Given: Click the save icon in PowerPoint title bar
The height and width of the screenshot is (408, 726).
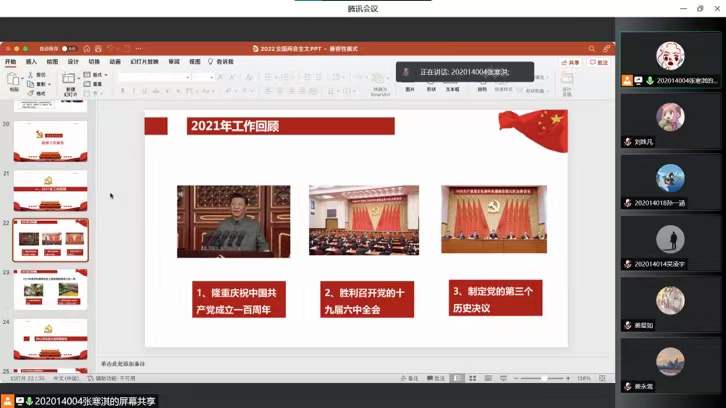Looking at the screenshot, I should (x=98, y=49).
